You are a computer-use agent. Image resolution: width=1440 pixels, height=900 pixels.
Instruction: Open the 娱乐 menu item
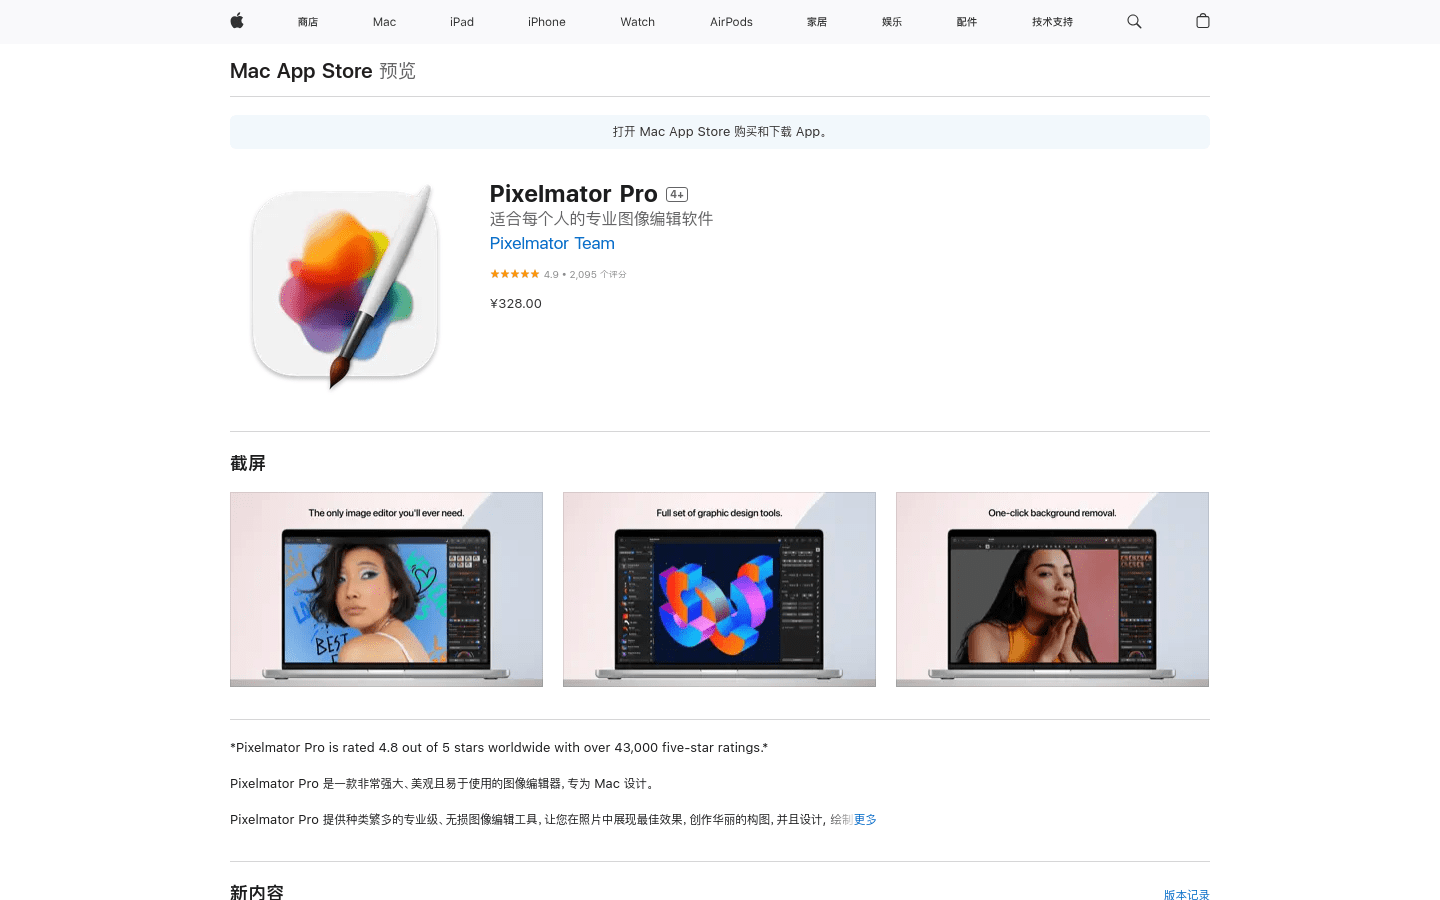(892, 22)
